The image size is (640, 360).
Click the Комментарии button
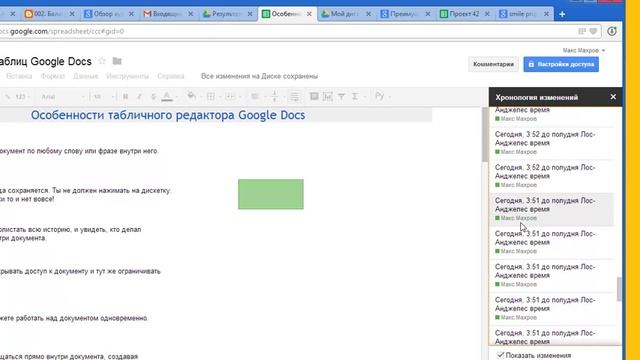493,64
